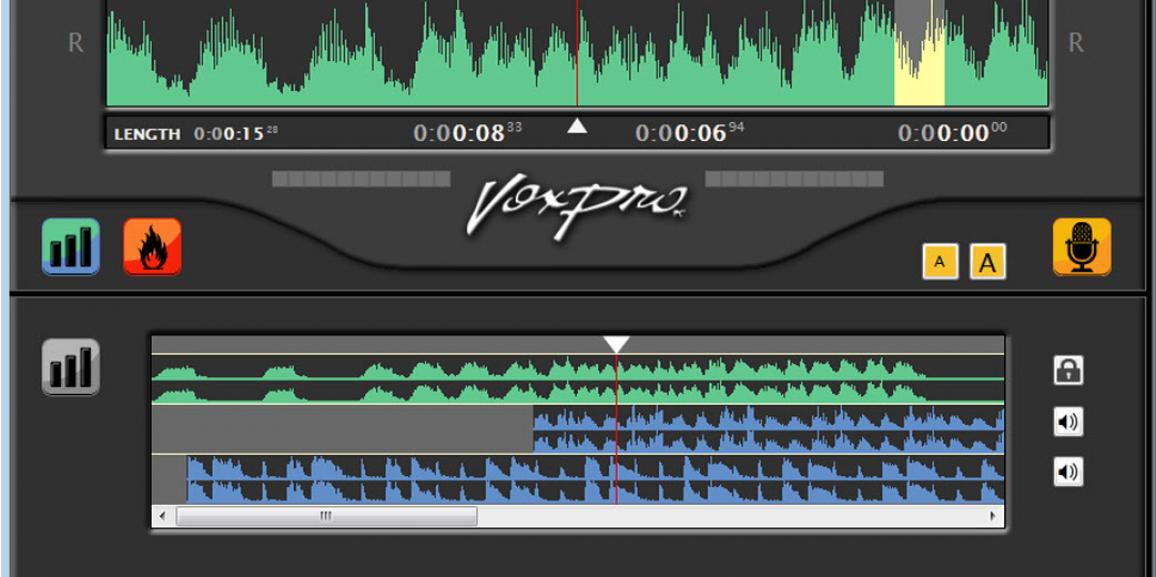Click the white triangle cursor marker under waveform
1156x577 pixels.
pyautogui.click(x=577, y=127)
